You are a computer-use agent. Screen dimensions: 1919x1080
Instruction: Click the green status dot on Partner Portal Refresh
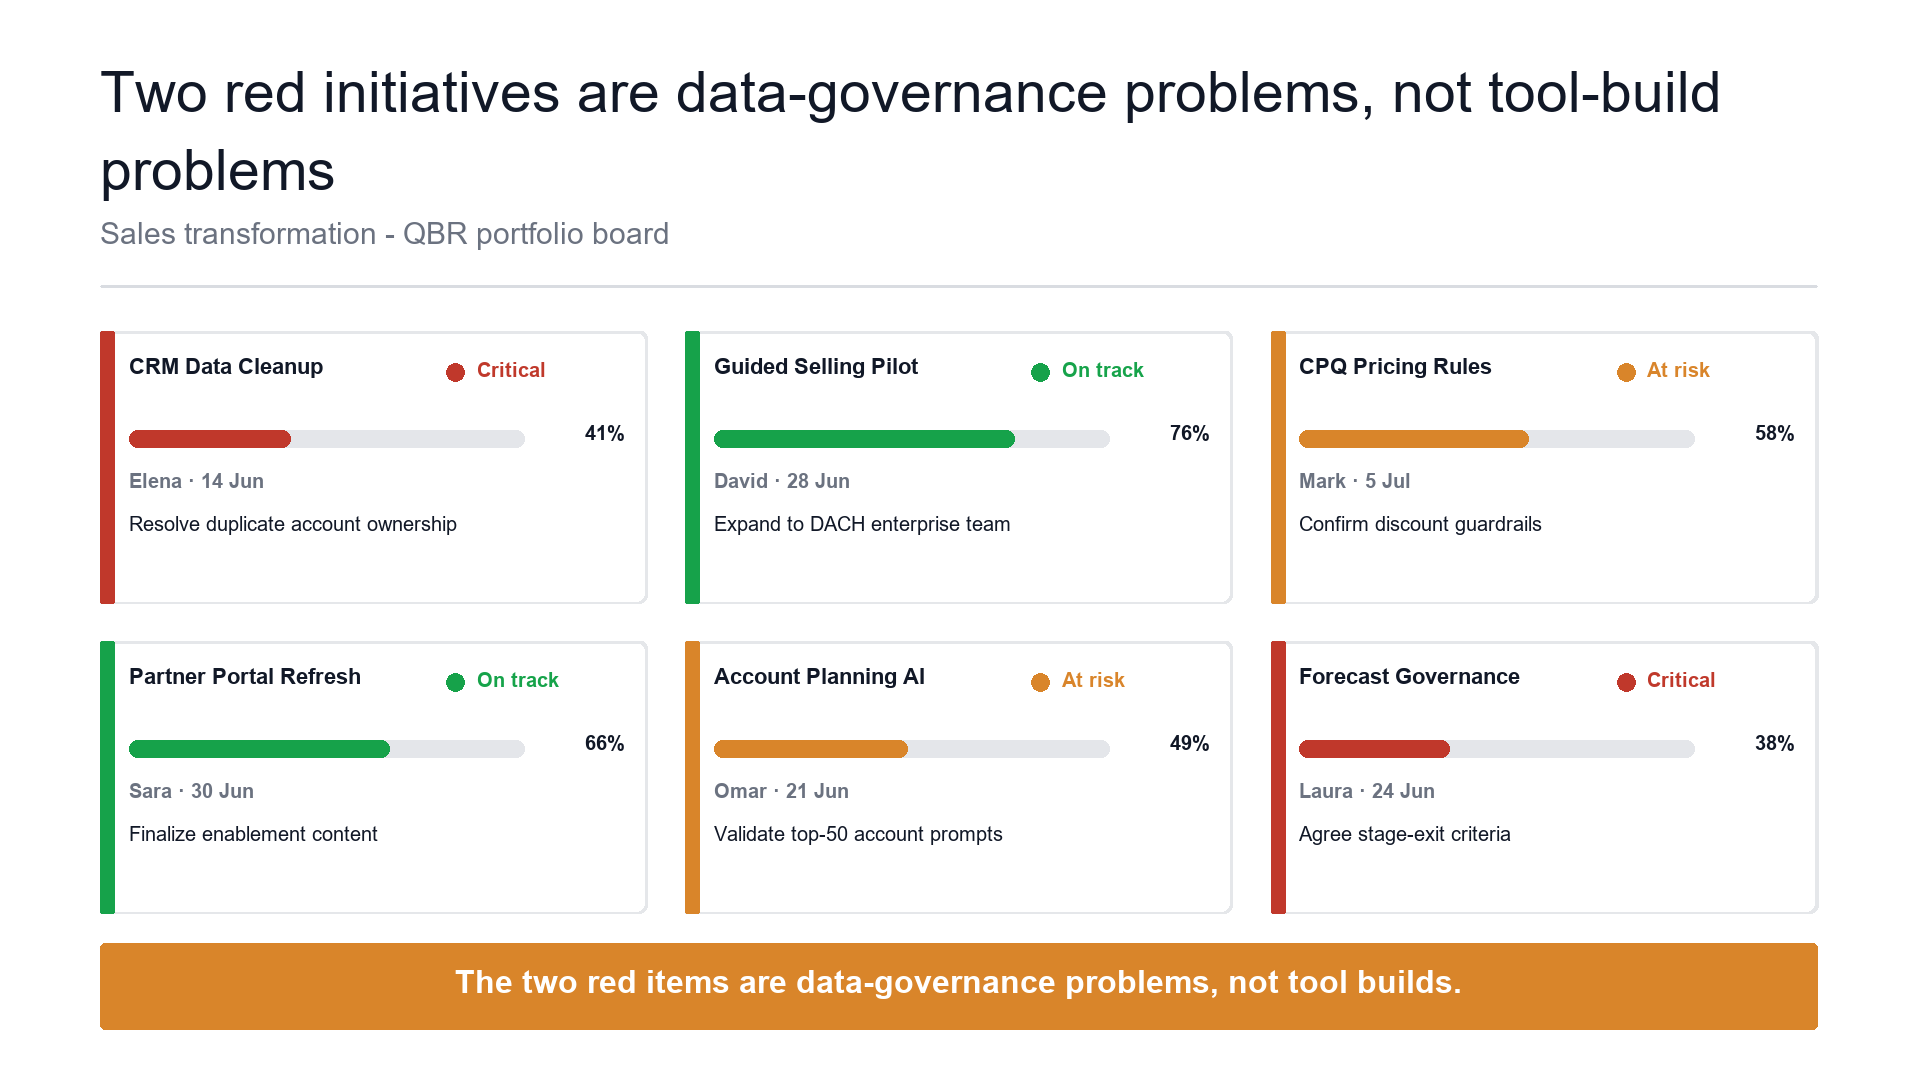pyautogui.click(x=455, y=682)
